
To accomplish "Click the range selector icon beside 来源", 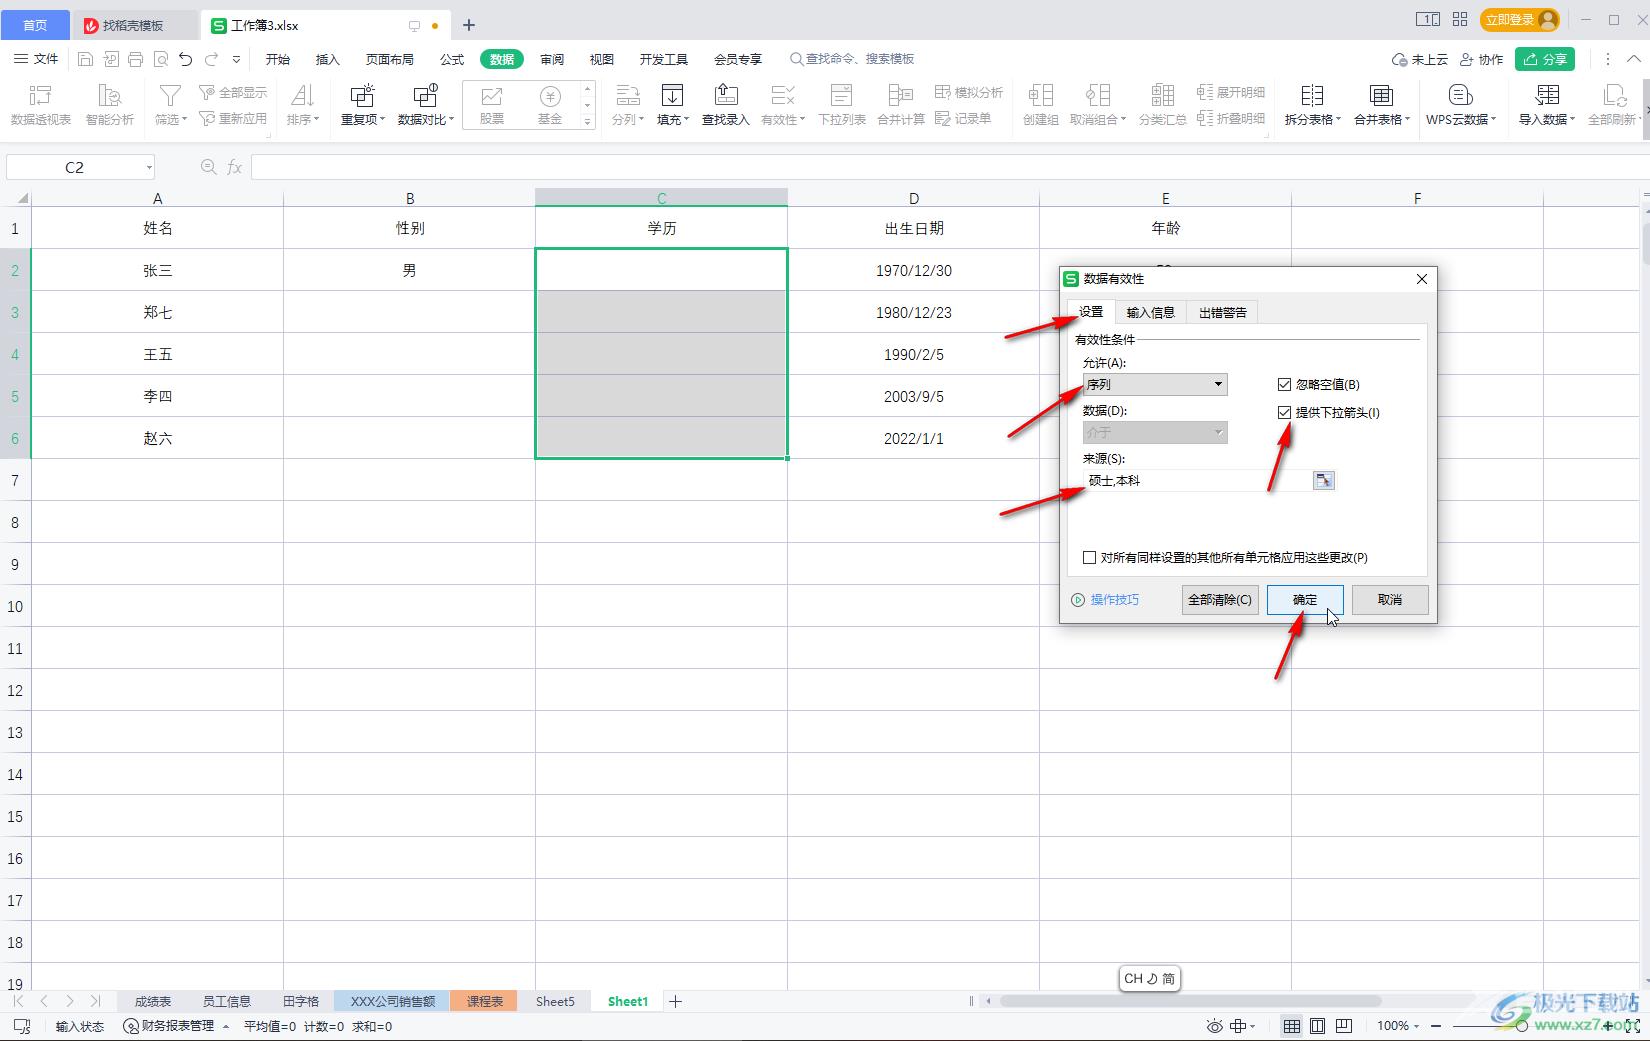I will (1323, 481).
